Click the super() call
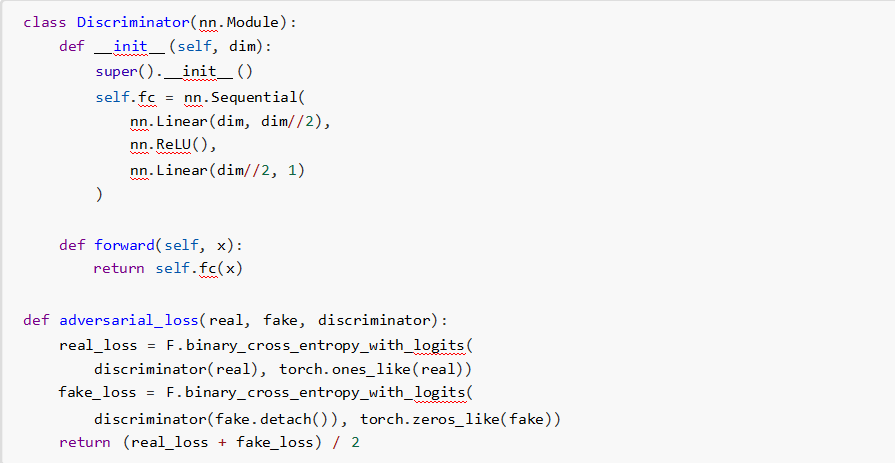Image resolution: width=895 pixels, height=463 pixels. (x=122, y=71)
